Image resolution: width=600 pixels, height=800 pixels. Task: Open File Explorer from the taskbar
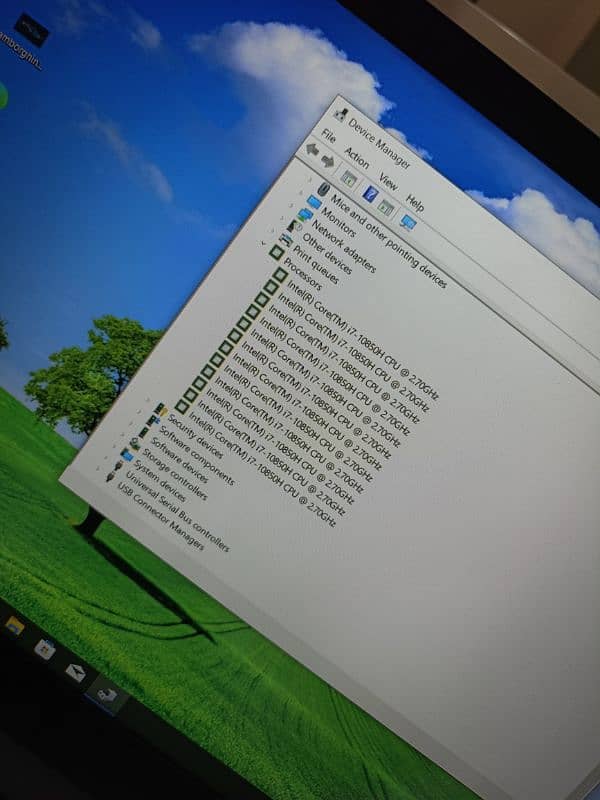14,626
